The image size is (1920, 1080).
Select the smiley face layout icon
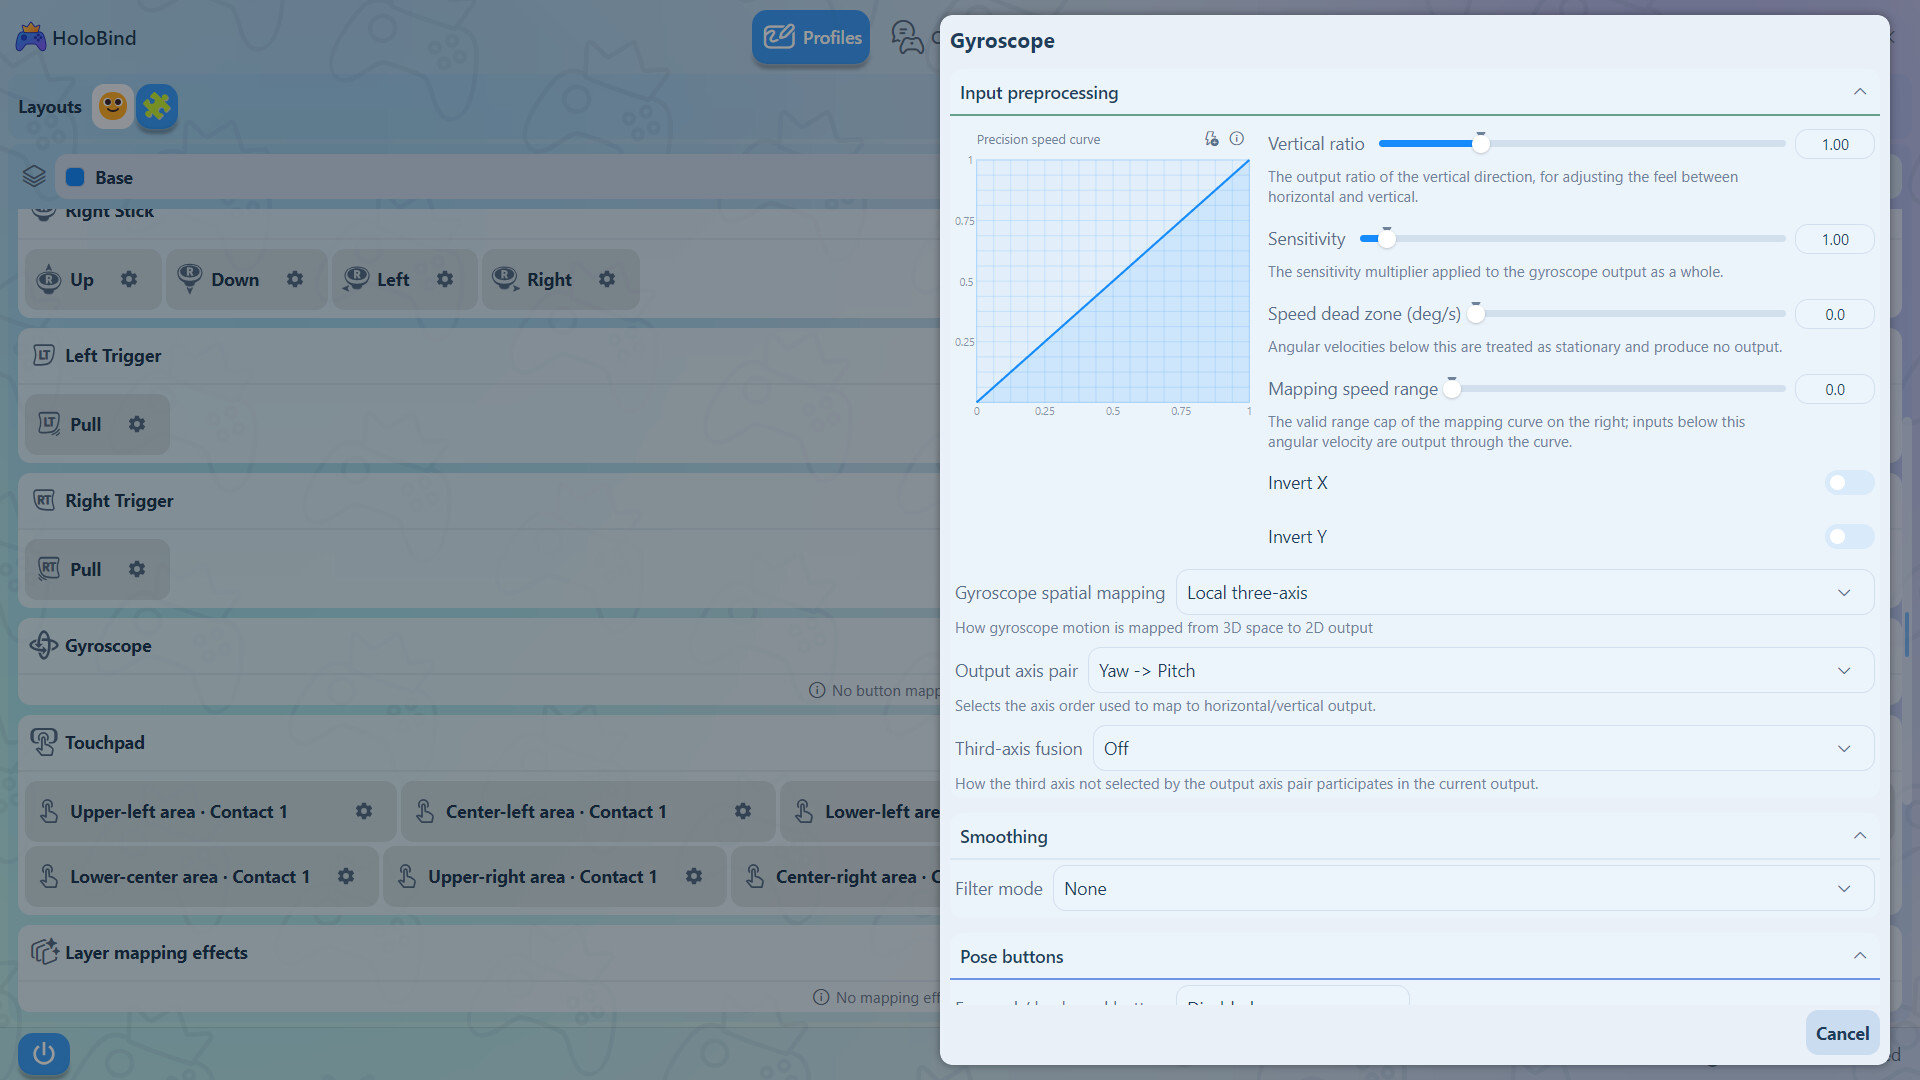point(113,106)
